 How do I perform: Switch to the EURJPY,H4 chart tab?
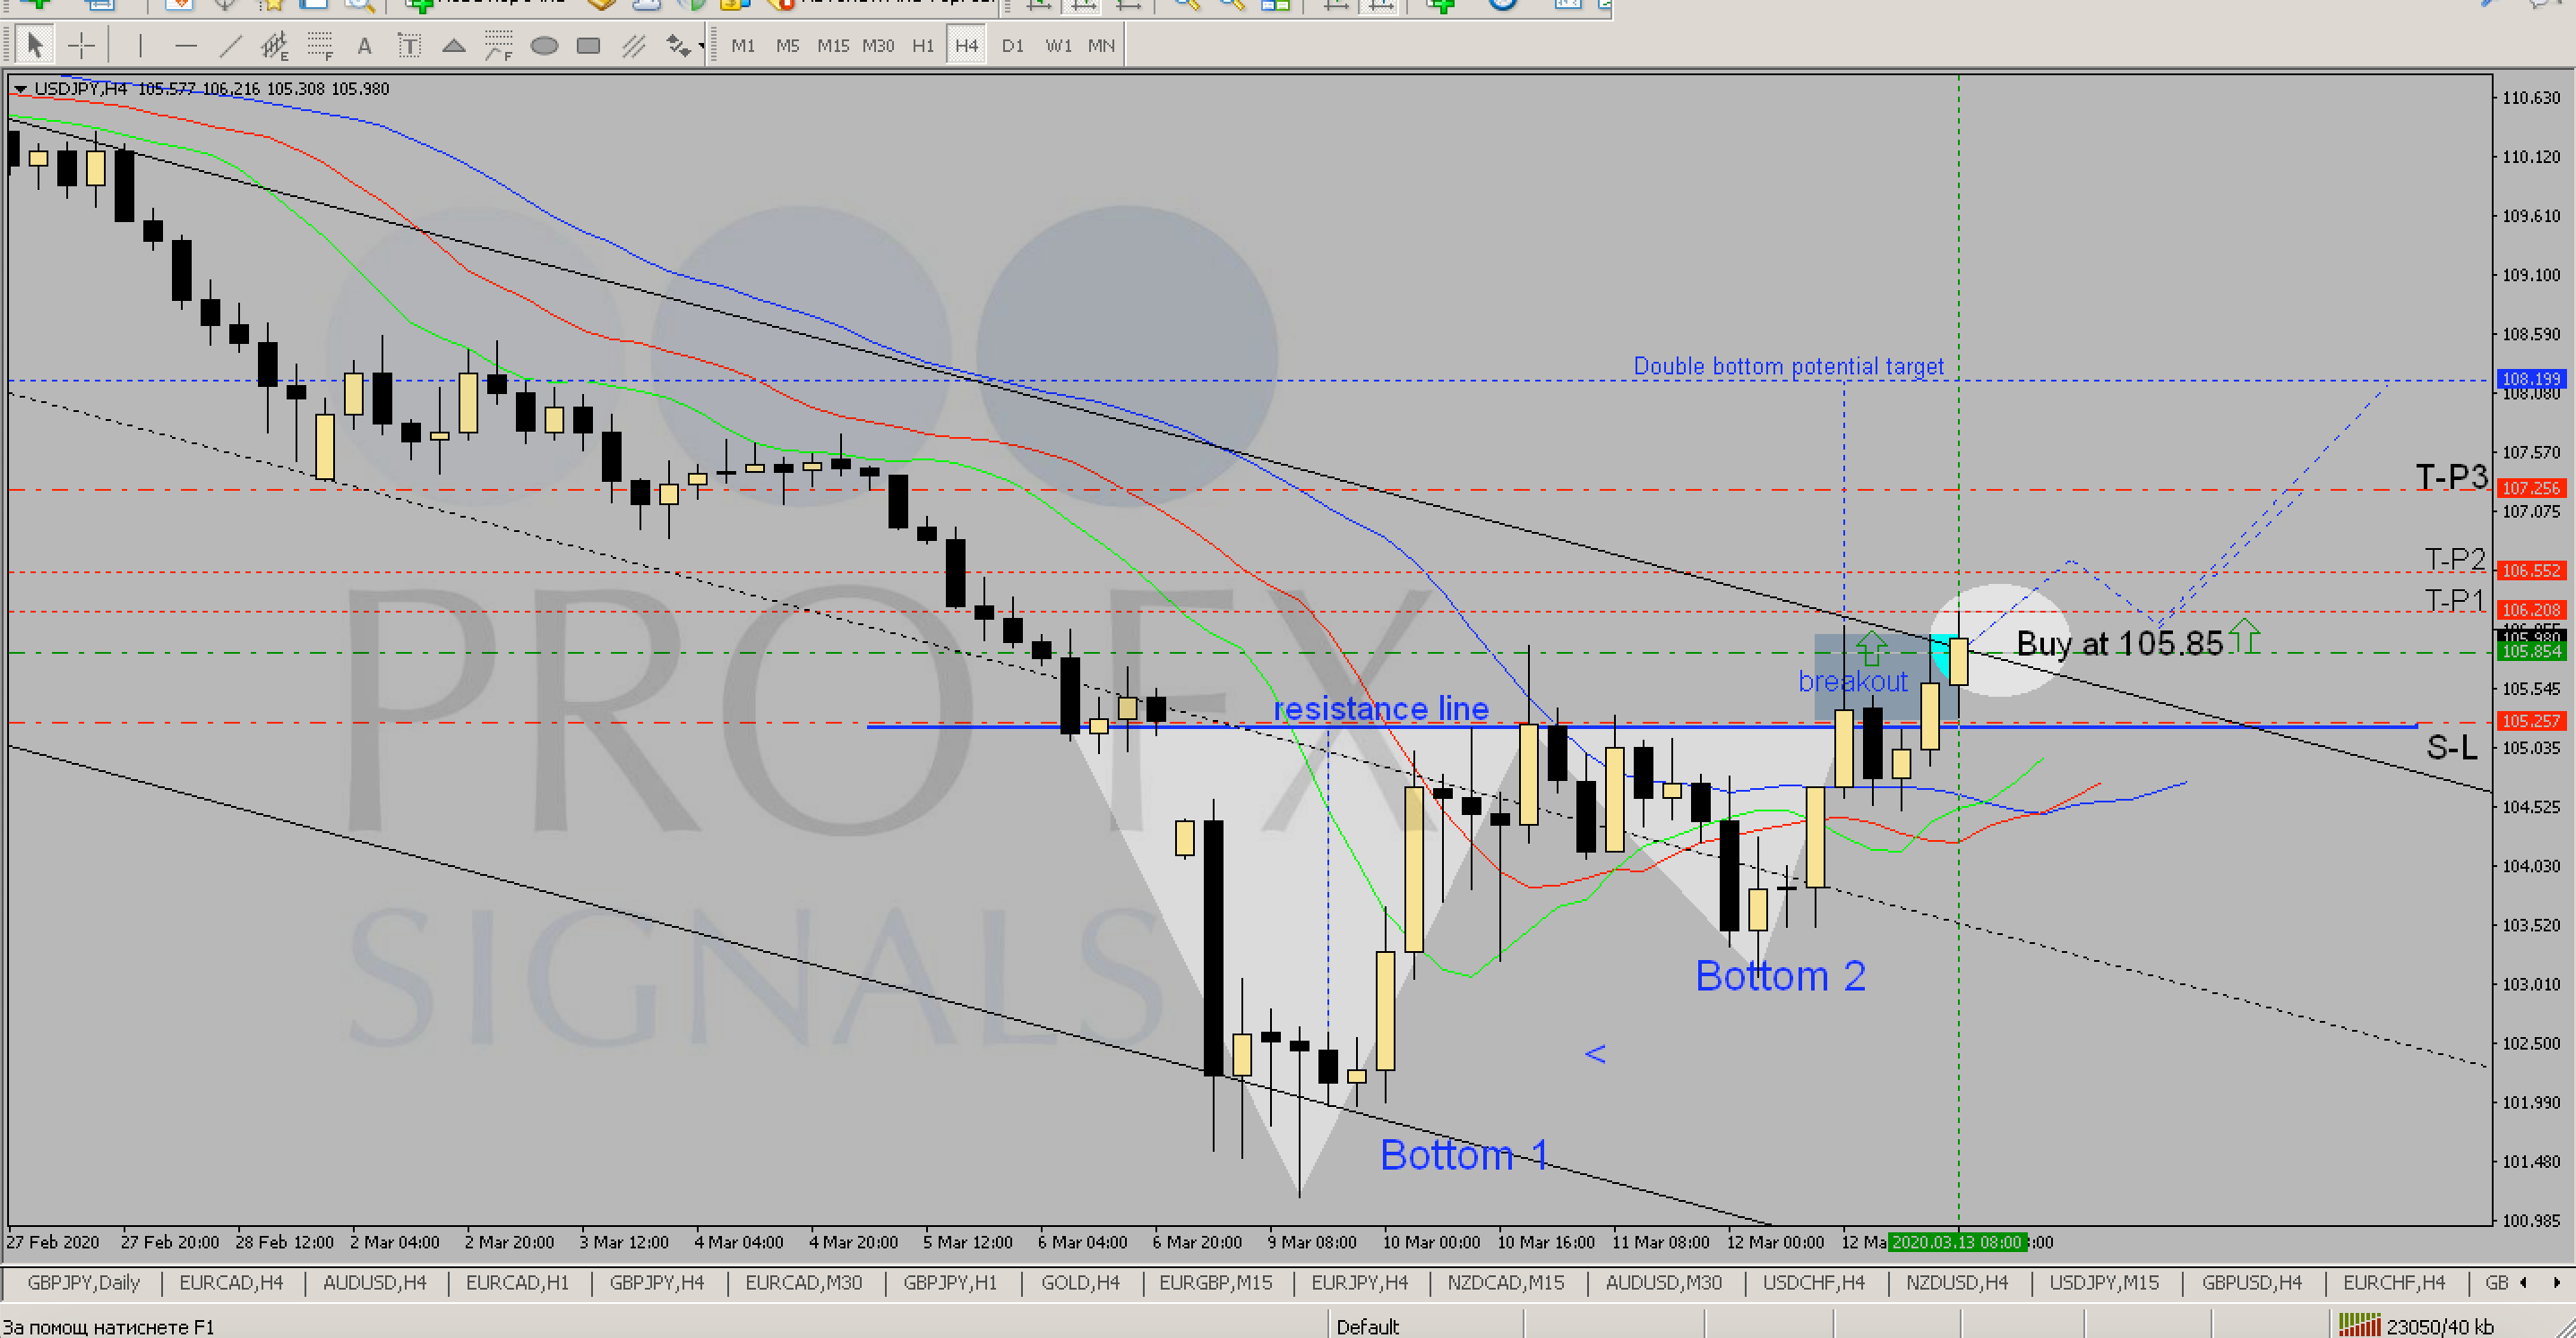(1359, 1282)
